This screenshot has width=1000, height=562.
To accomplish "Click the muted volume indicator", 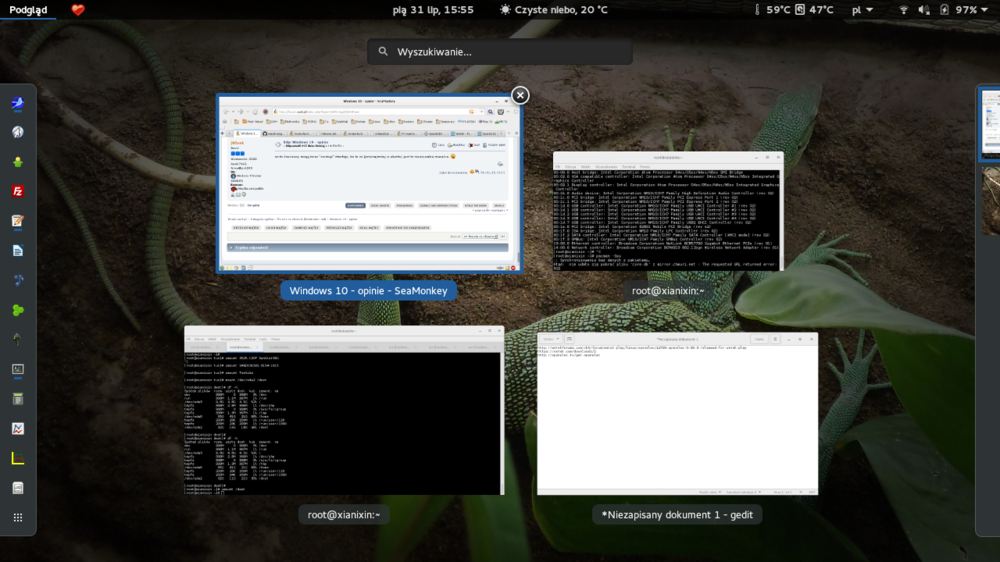I will [x=924, y=10].
